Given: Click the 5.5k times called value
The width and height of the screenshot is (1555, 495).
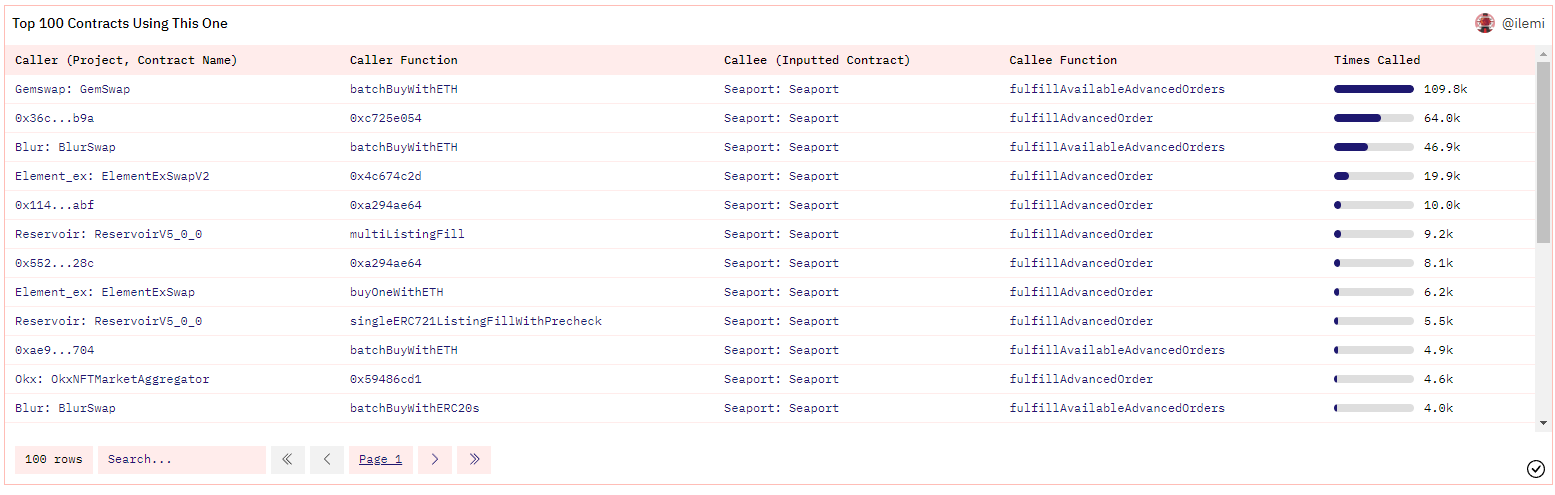Looking at the screenshot, I should 1439,321.
